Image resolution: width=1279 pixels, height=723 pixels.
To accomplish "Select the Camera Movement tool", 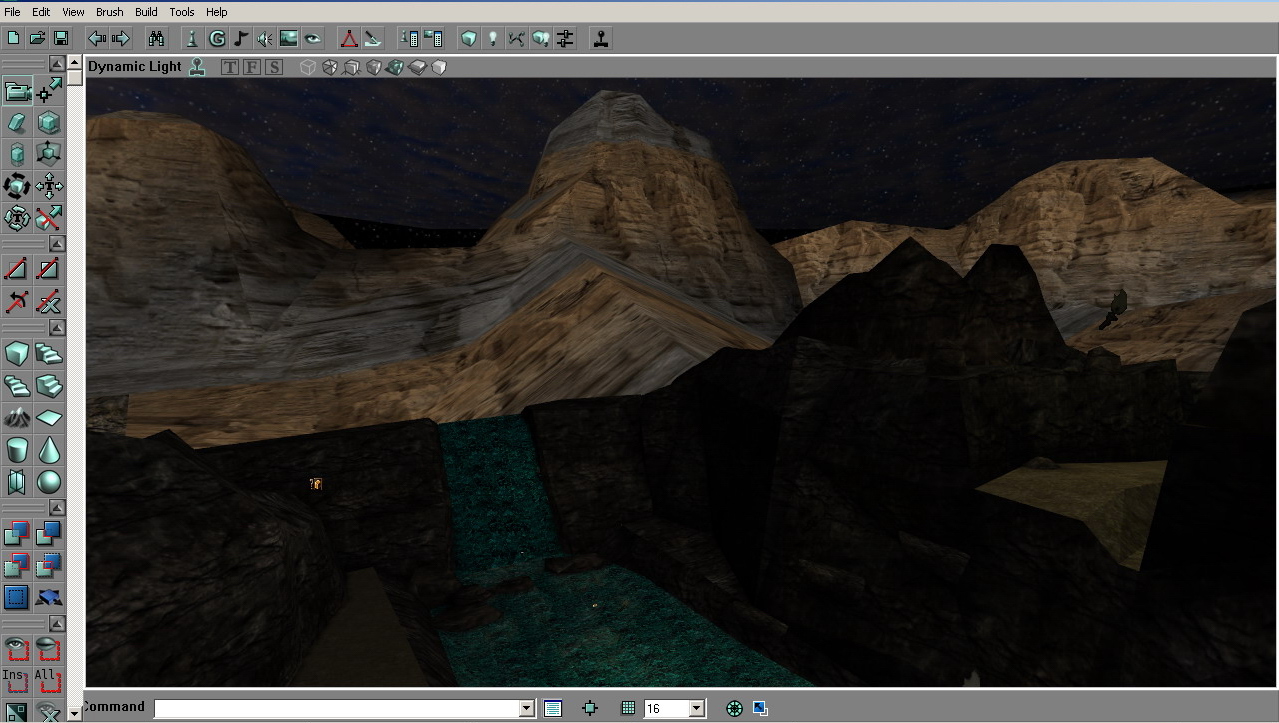I will point(17,91).
